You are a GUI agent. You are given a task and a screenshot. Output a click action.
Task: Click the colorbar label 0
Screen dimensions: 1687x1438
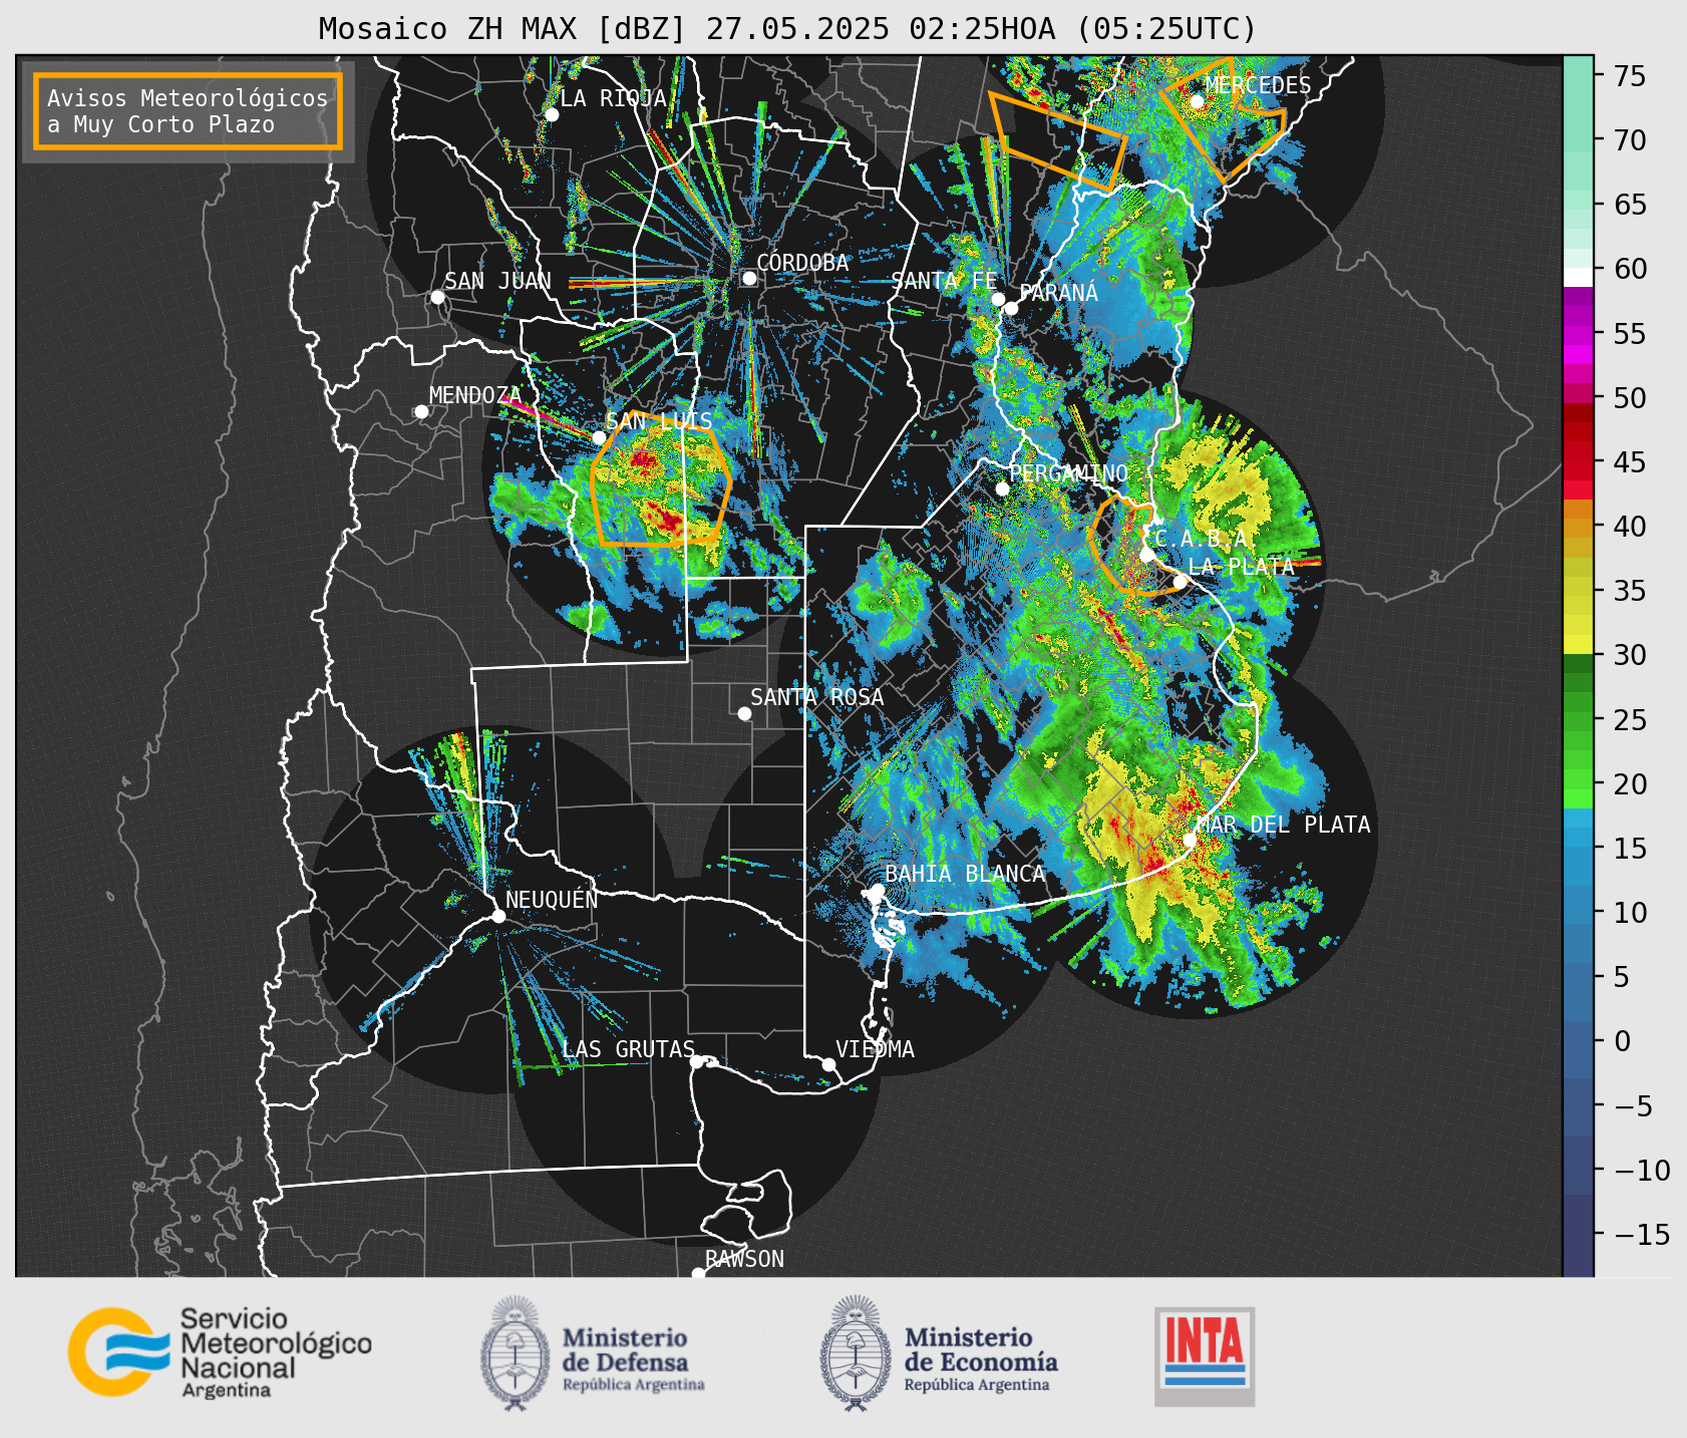1622,1041
